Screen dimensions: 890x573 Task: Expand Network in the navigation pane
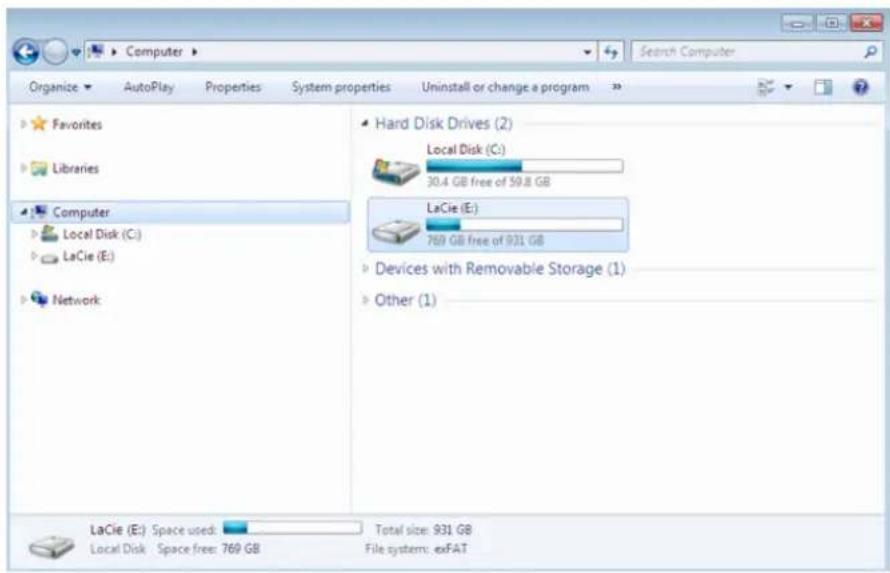[23, 299]
